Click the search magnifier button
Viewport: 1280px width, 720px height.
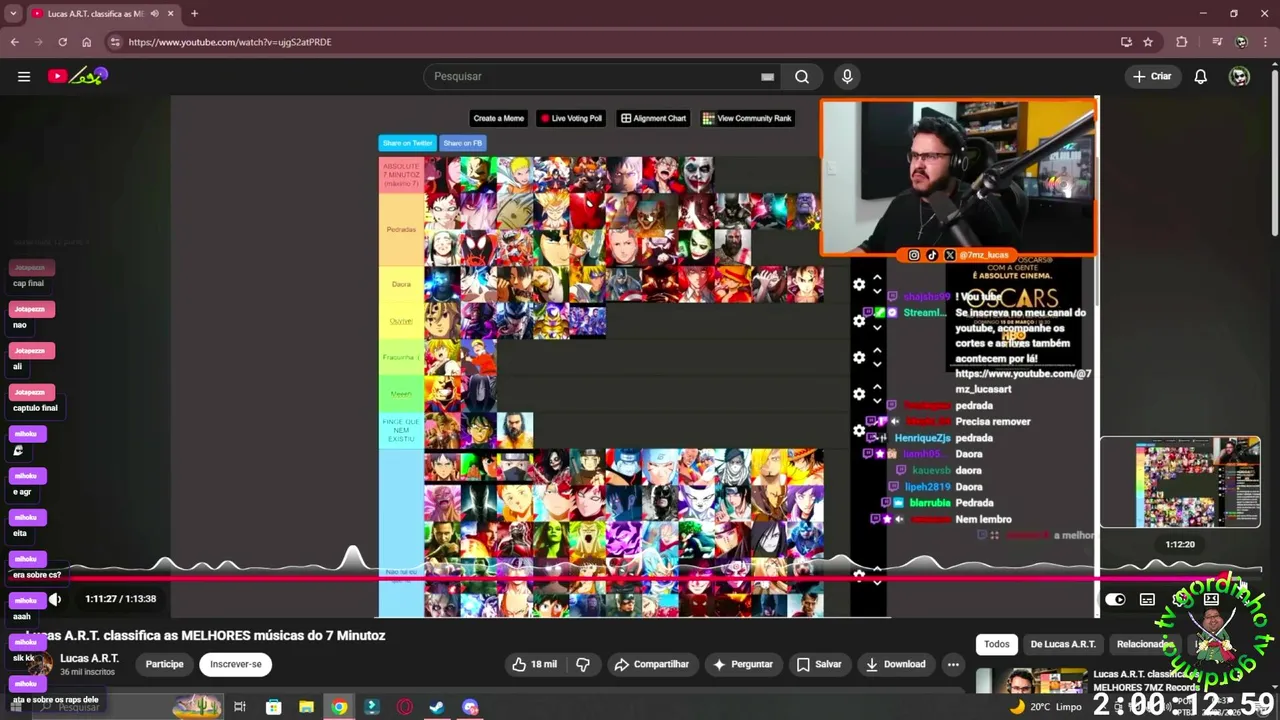coord(802,76)
